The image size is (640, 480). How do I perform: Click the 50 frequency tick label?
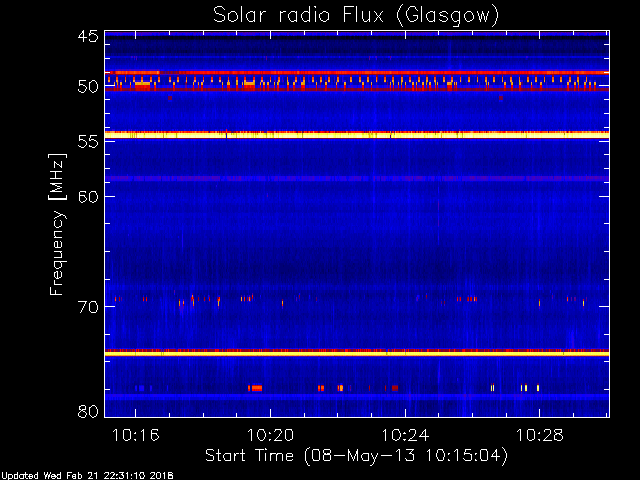coord(88,87)
